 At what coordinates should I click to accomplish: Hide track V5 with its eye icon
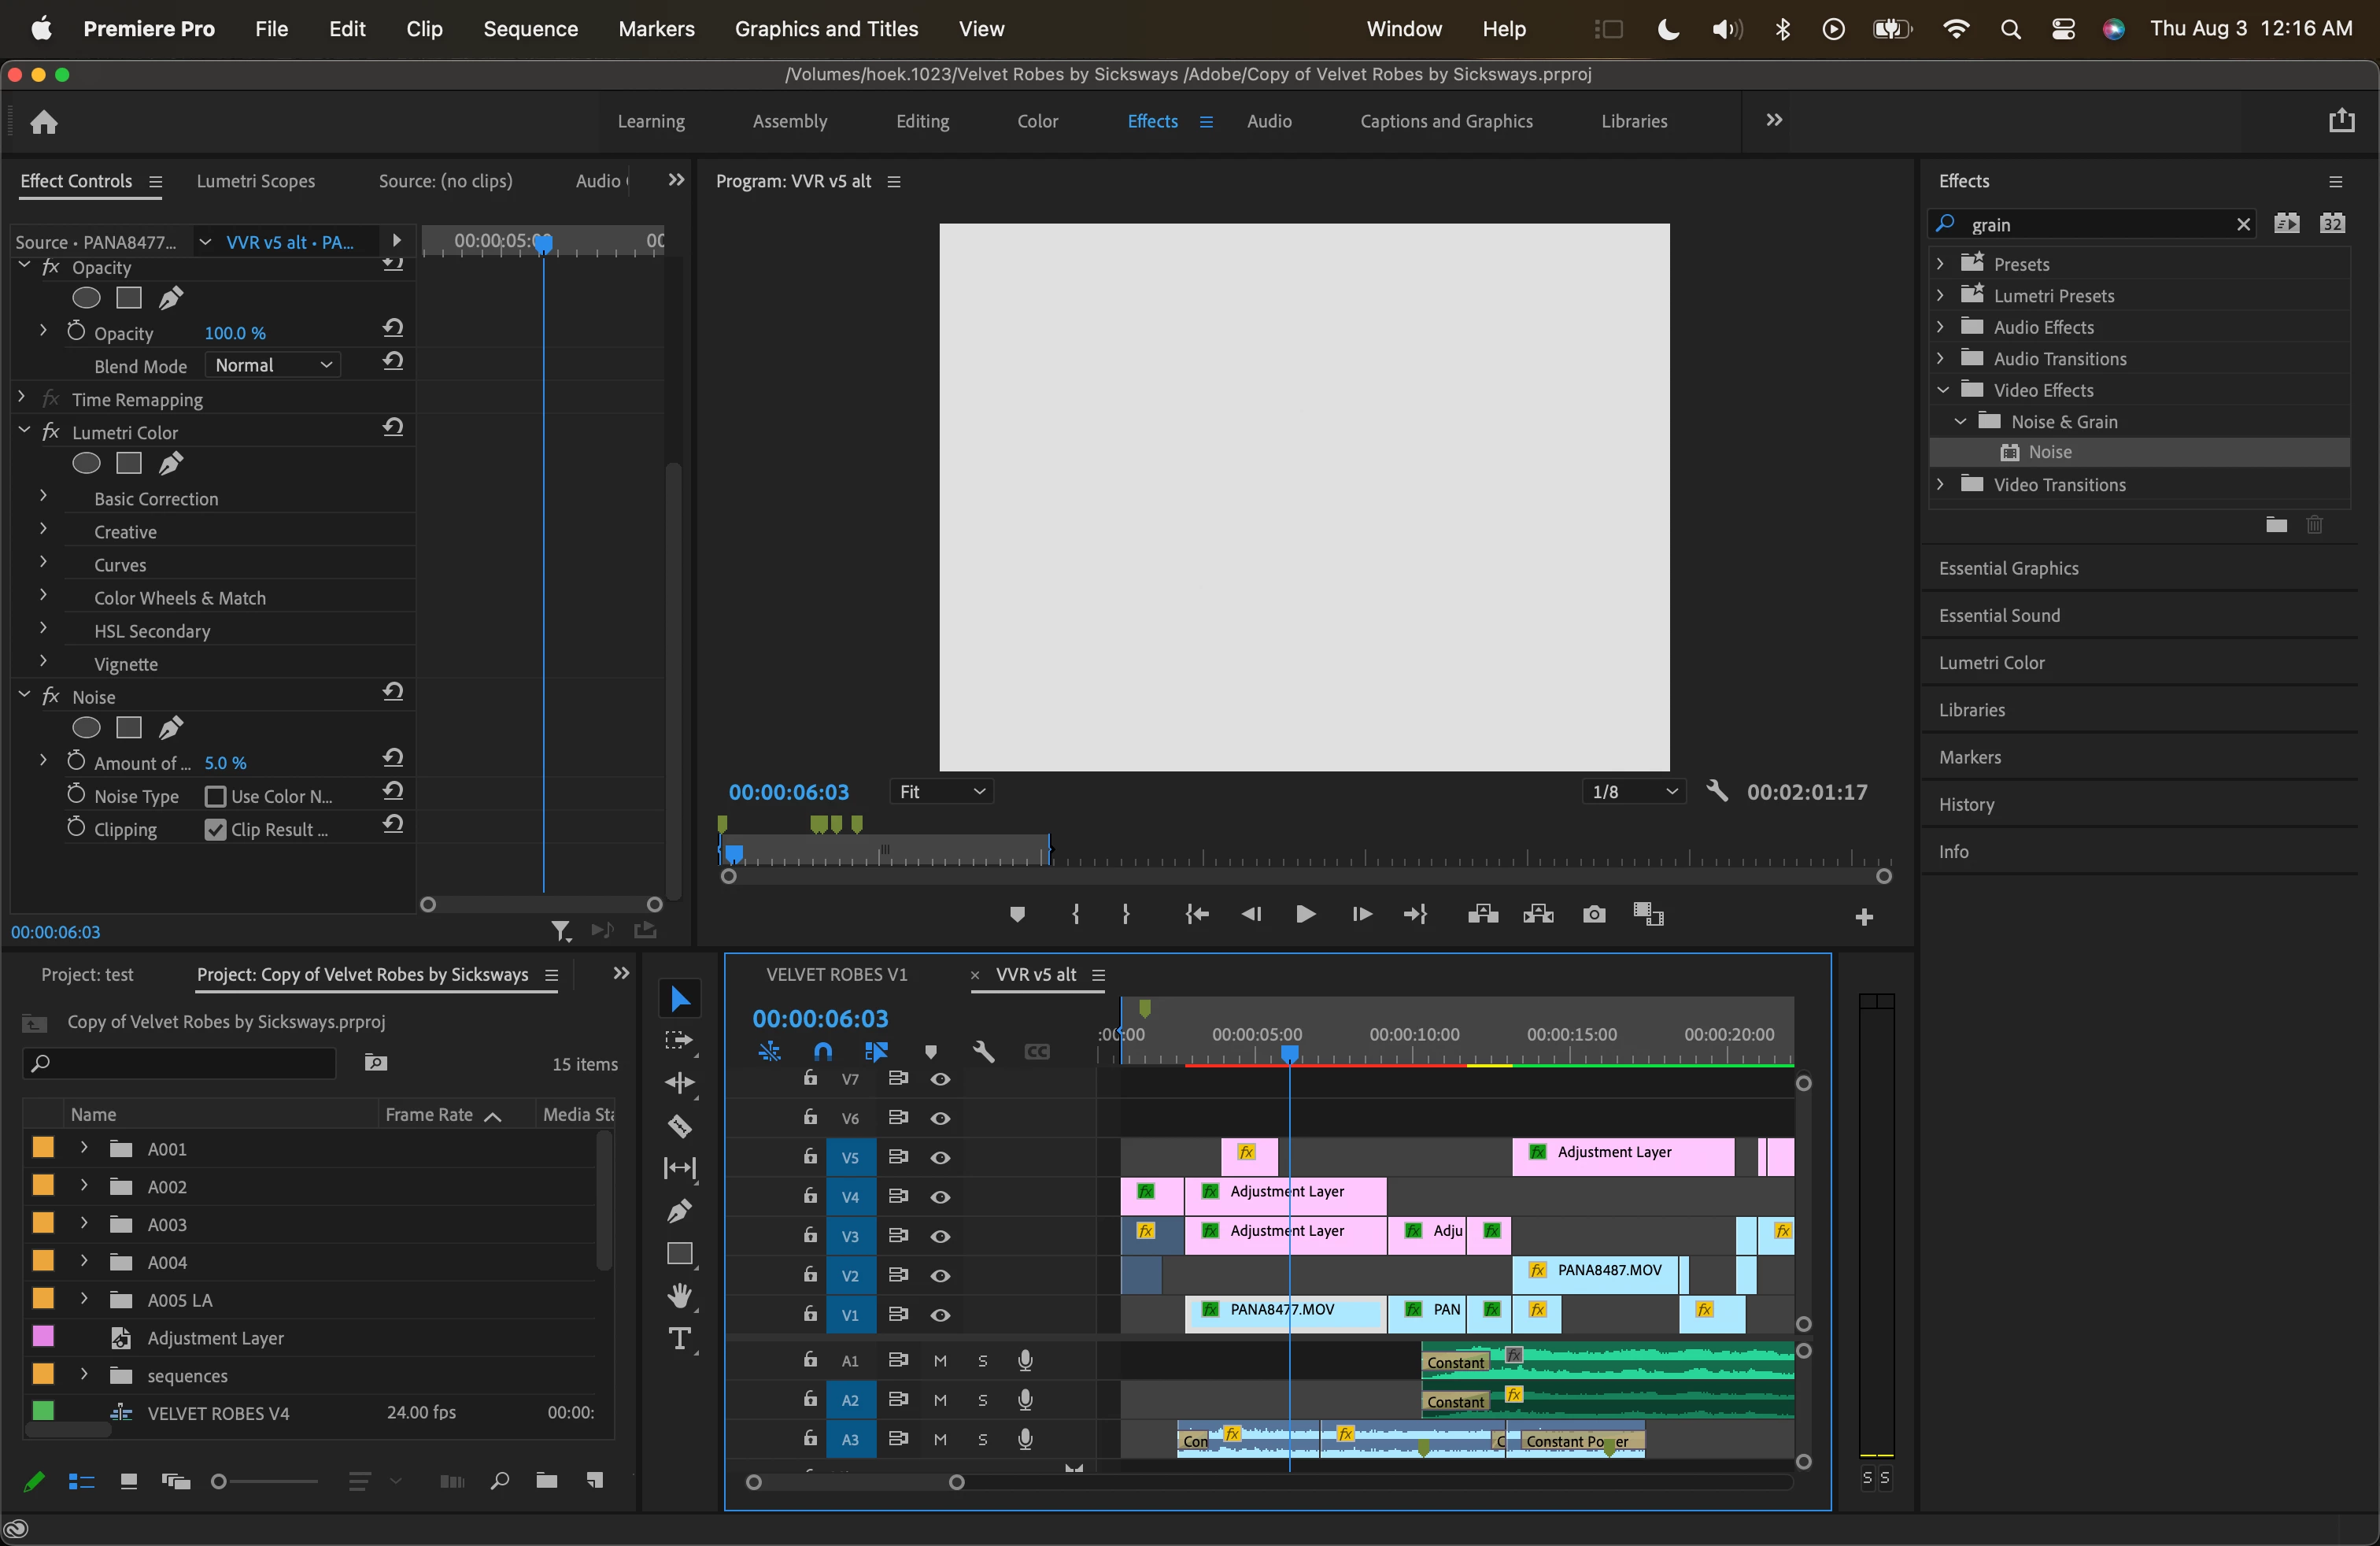pos(940,1157)
